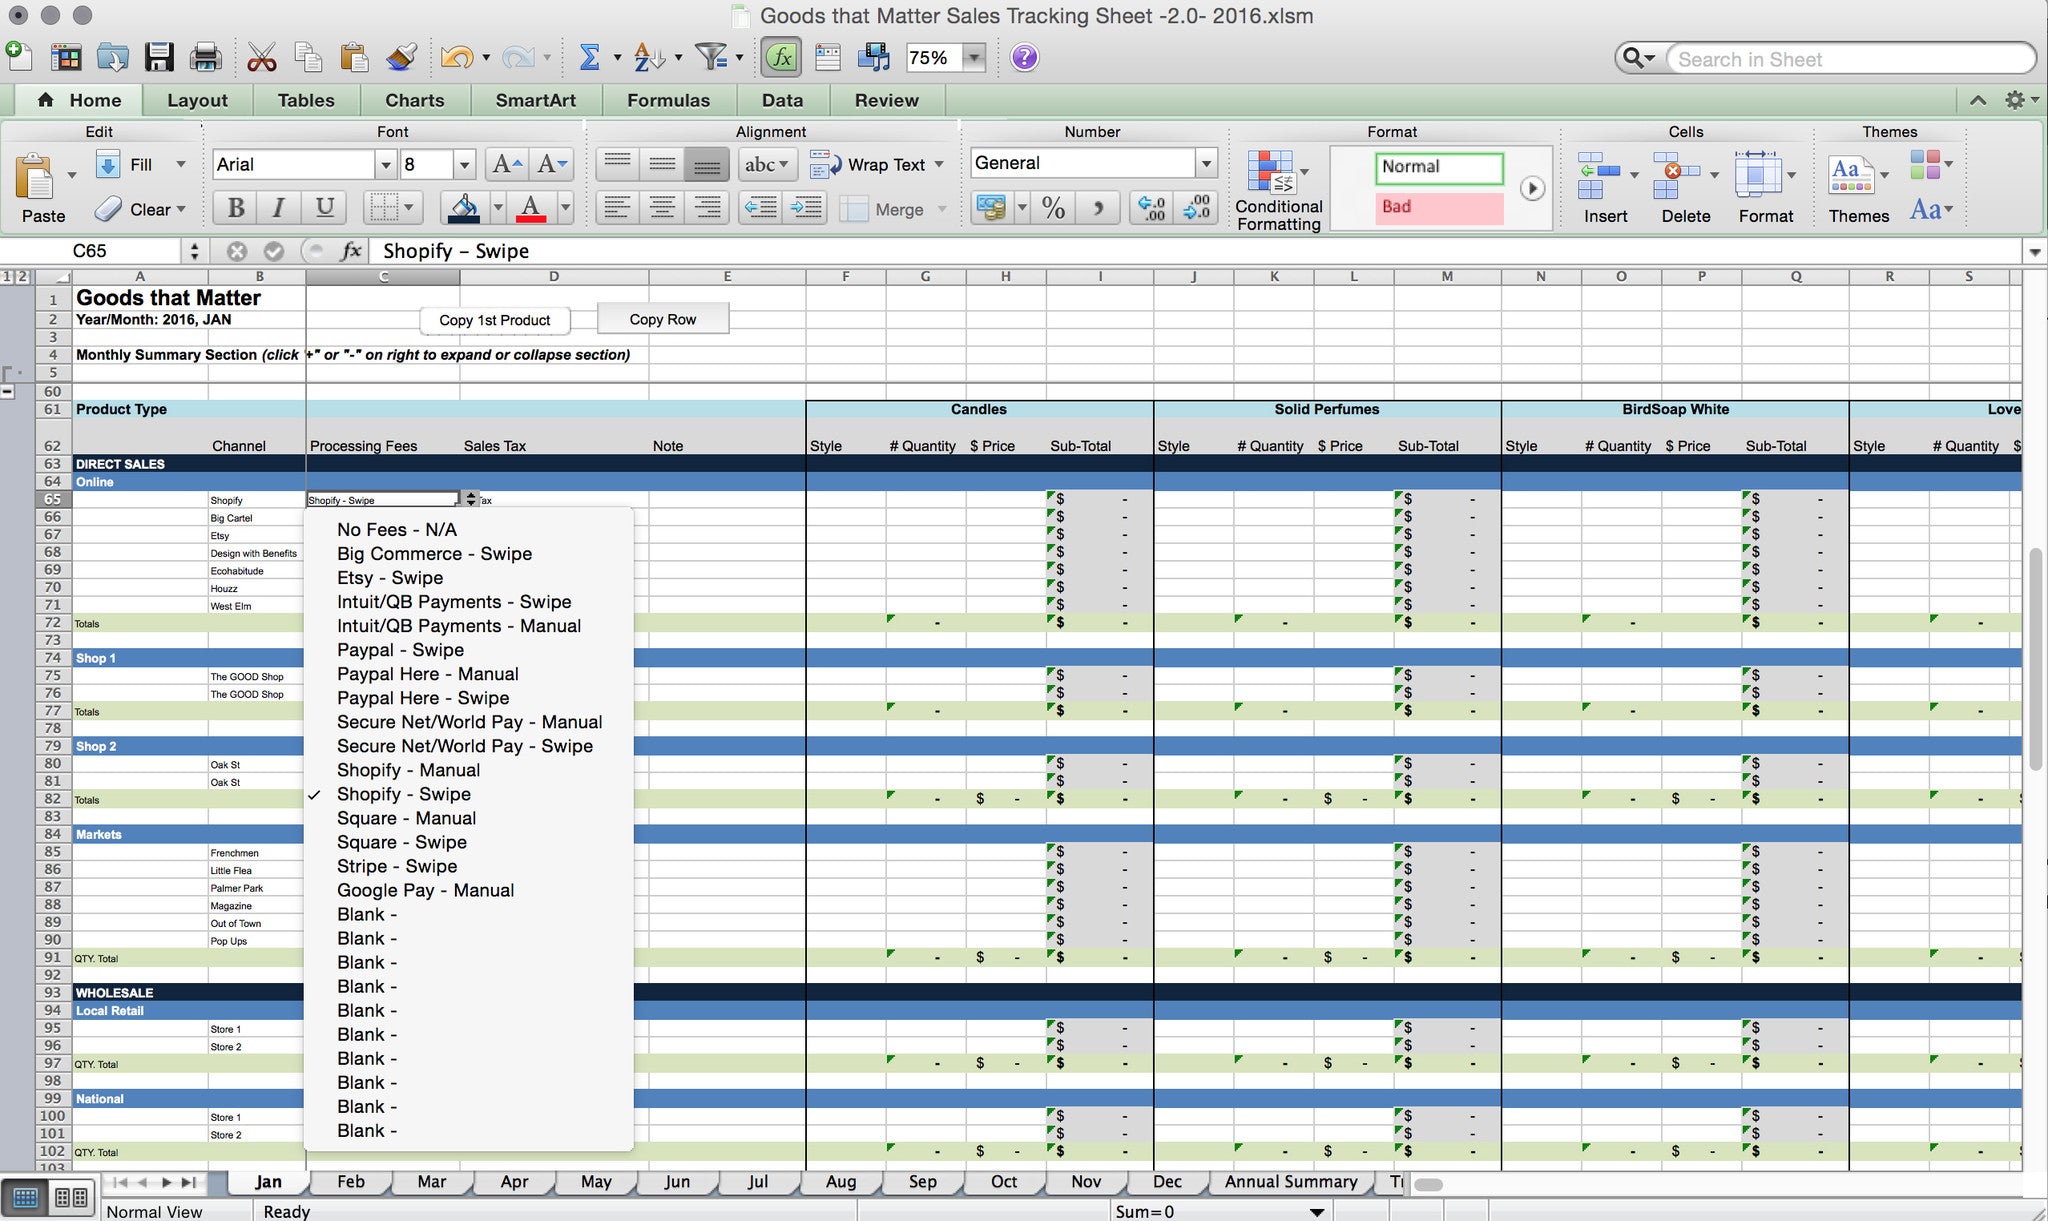Open the red font color swatch
Image resolution: width=2048 pixels, height=1221 pixels.
[x=531, y=208]
